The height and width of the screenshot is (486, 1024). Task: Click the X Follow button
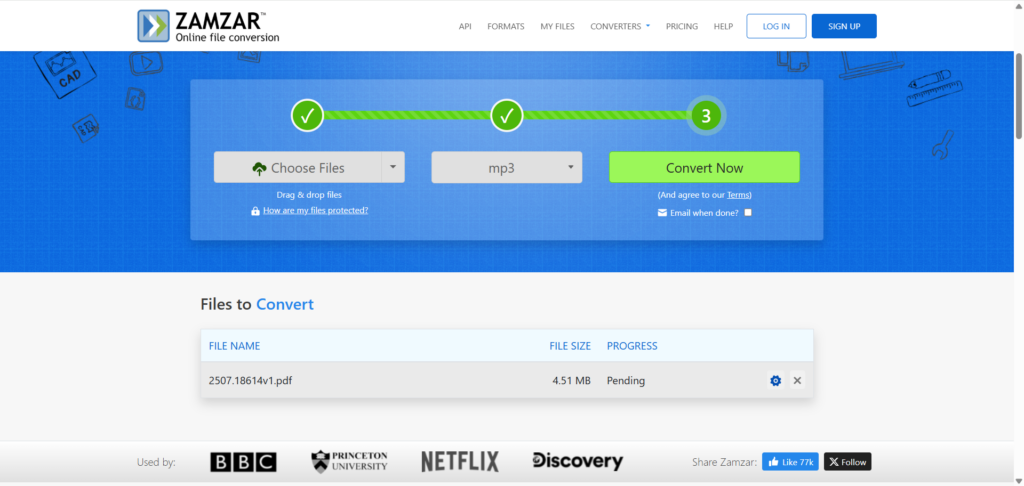(x=848, y=462)
